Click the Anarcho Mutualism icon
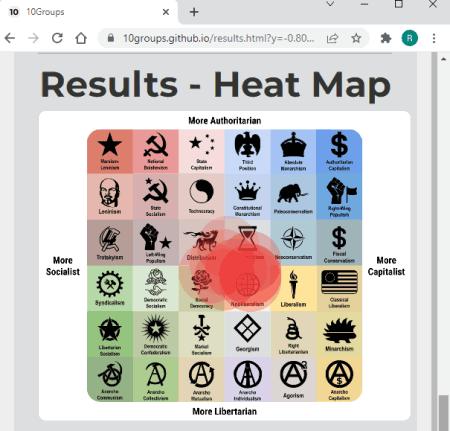This screenshot has height=431, width=450. pyautogui.click(x=201, y=375)
